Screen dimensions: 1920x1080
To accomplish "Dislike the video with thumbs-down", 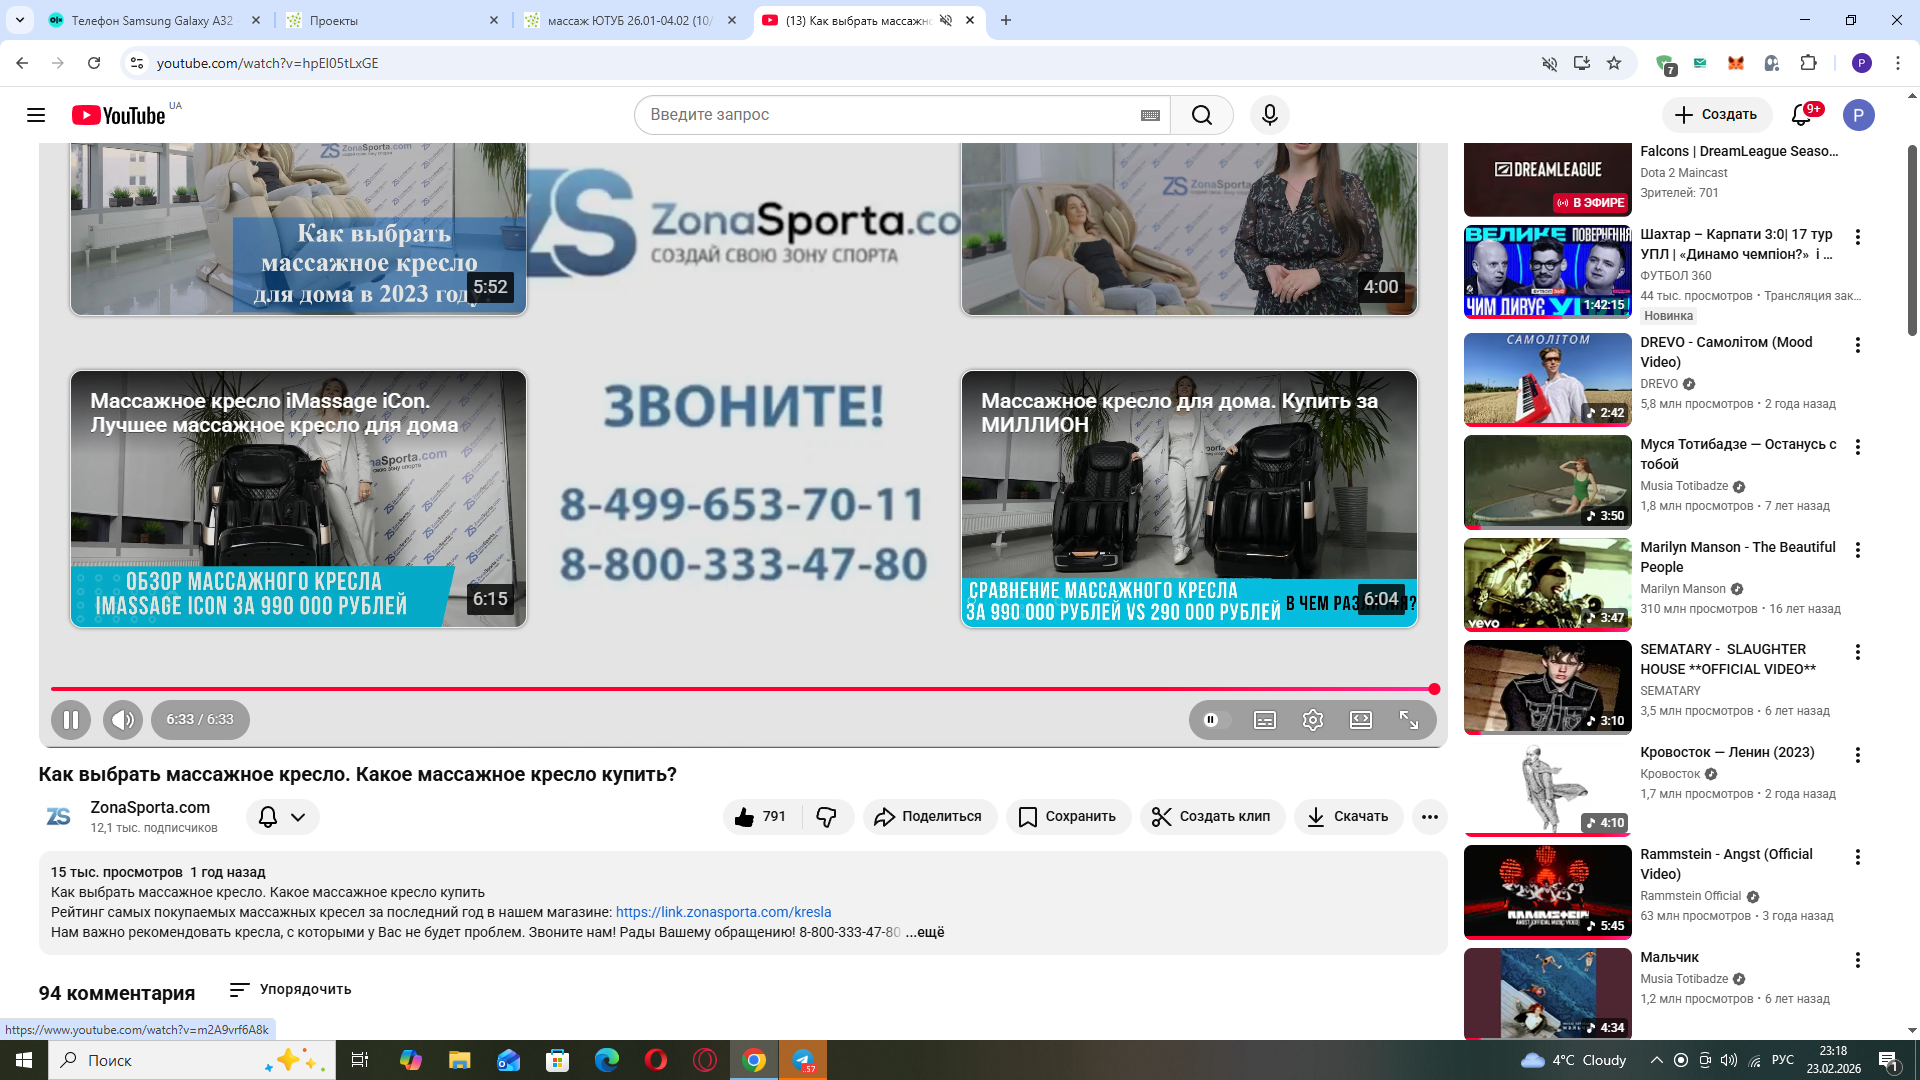I will (826, 817).
